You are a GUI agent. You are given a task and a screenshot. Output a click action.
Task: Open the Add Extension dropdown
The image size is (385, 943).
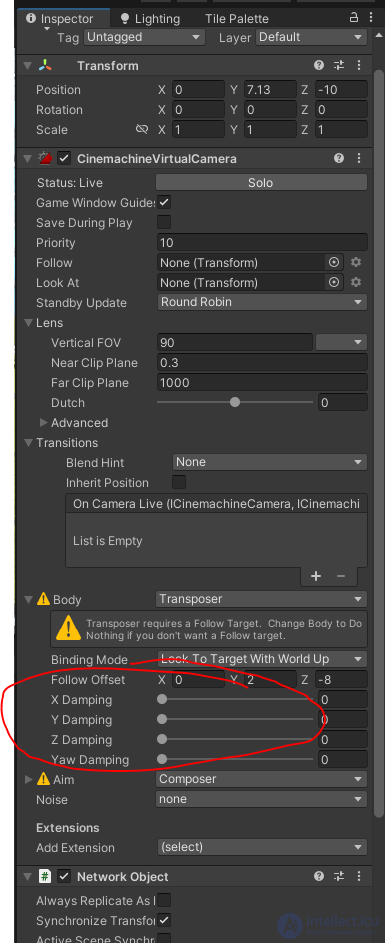coord(262,847)
